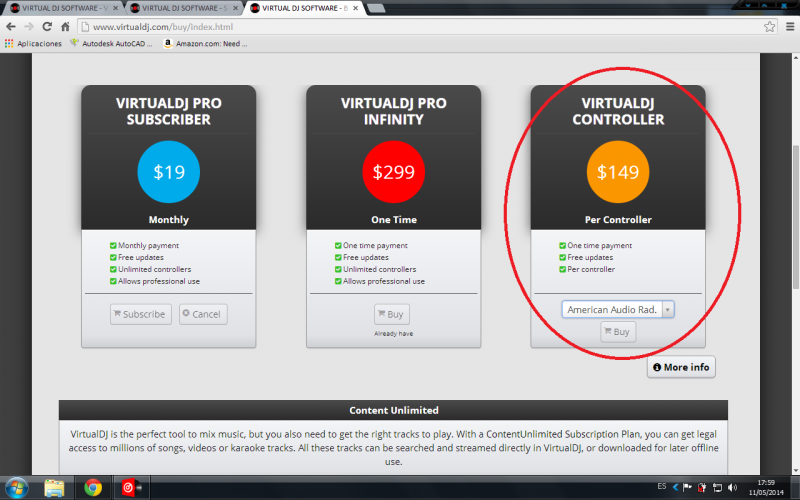Open the Amazon.com bookmark
The width and height of the screenshot is (800, 500).
pos(205,44)
